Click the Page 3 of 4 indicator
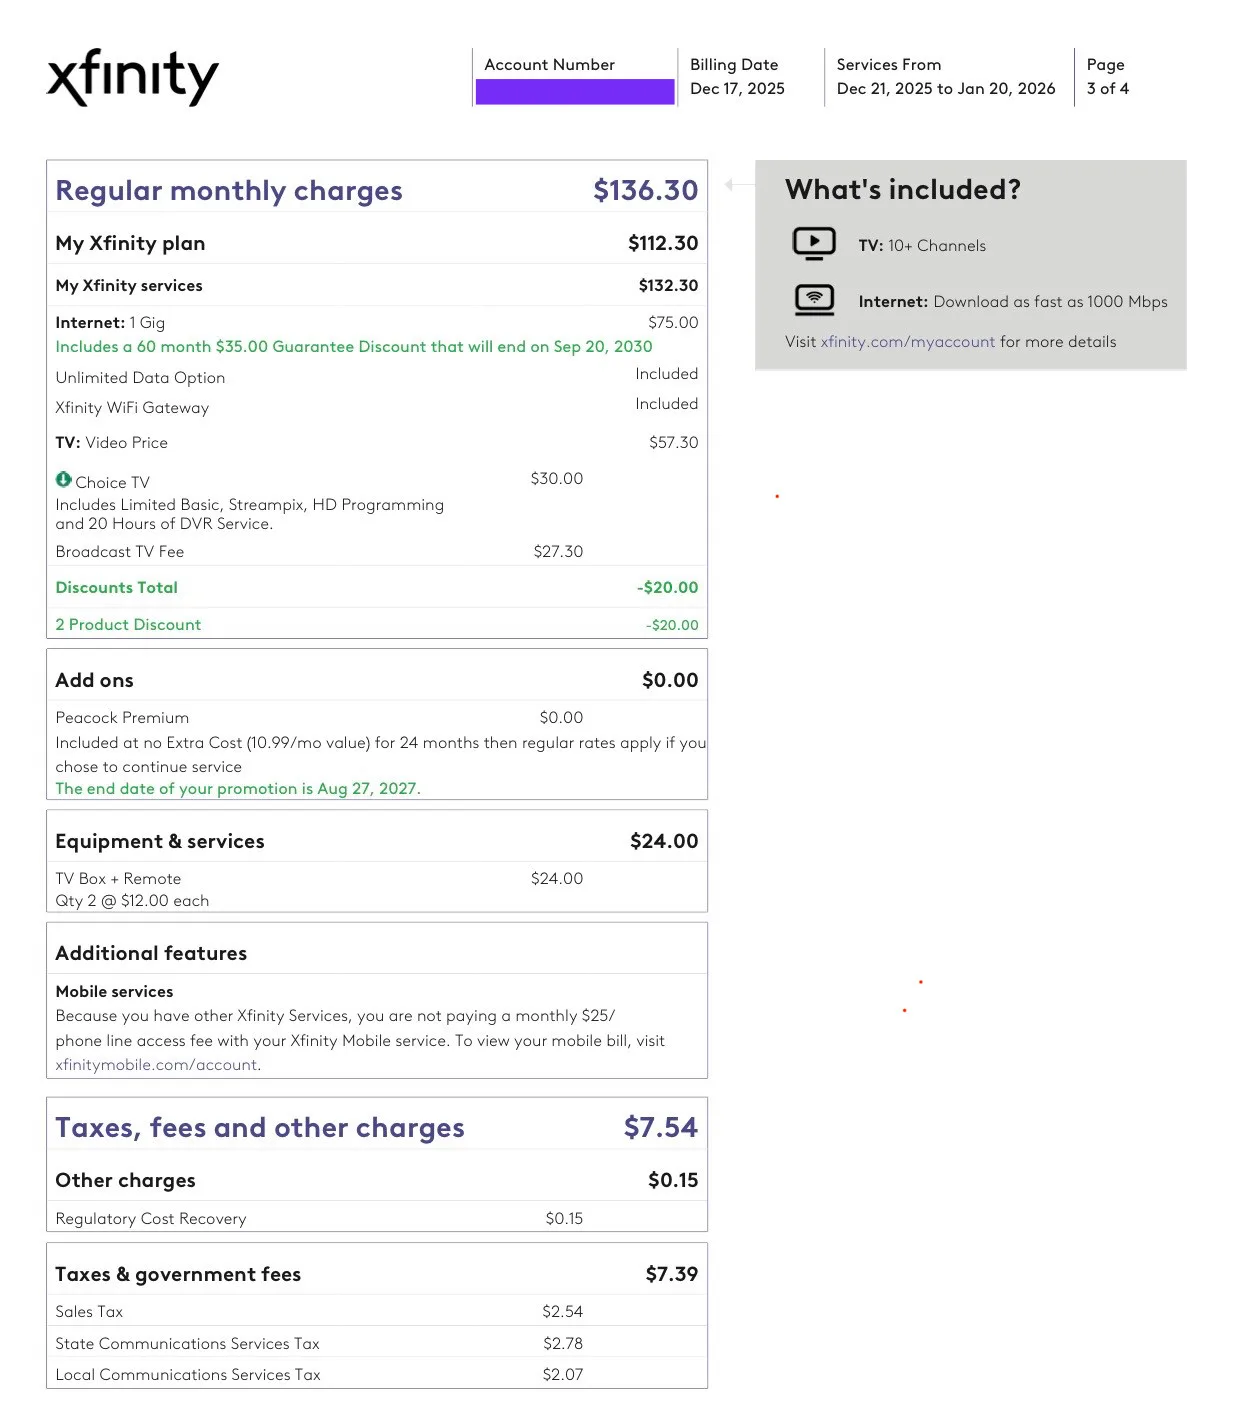 point(1107,77)
